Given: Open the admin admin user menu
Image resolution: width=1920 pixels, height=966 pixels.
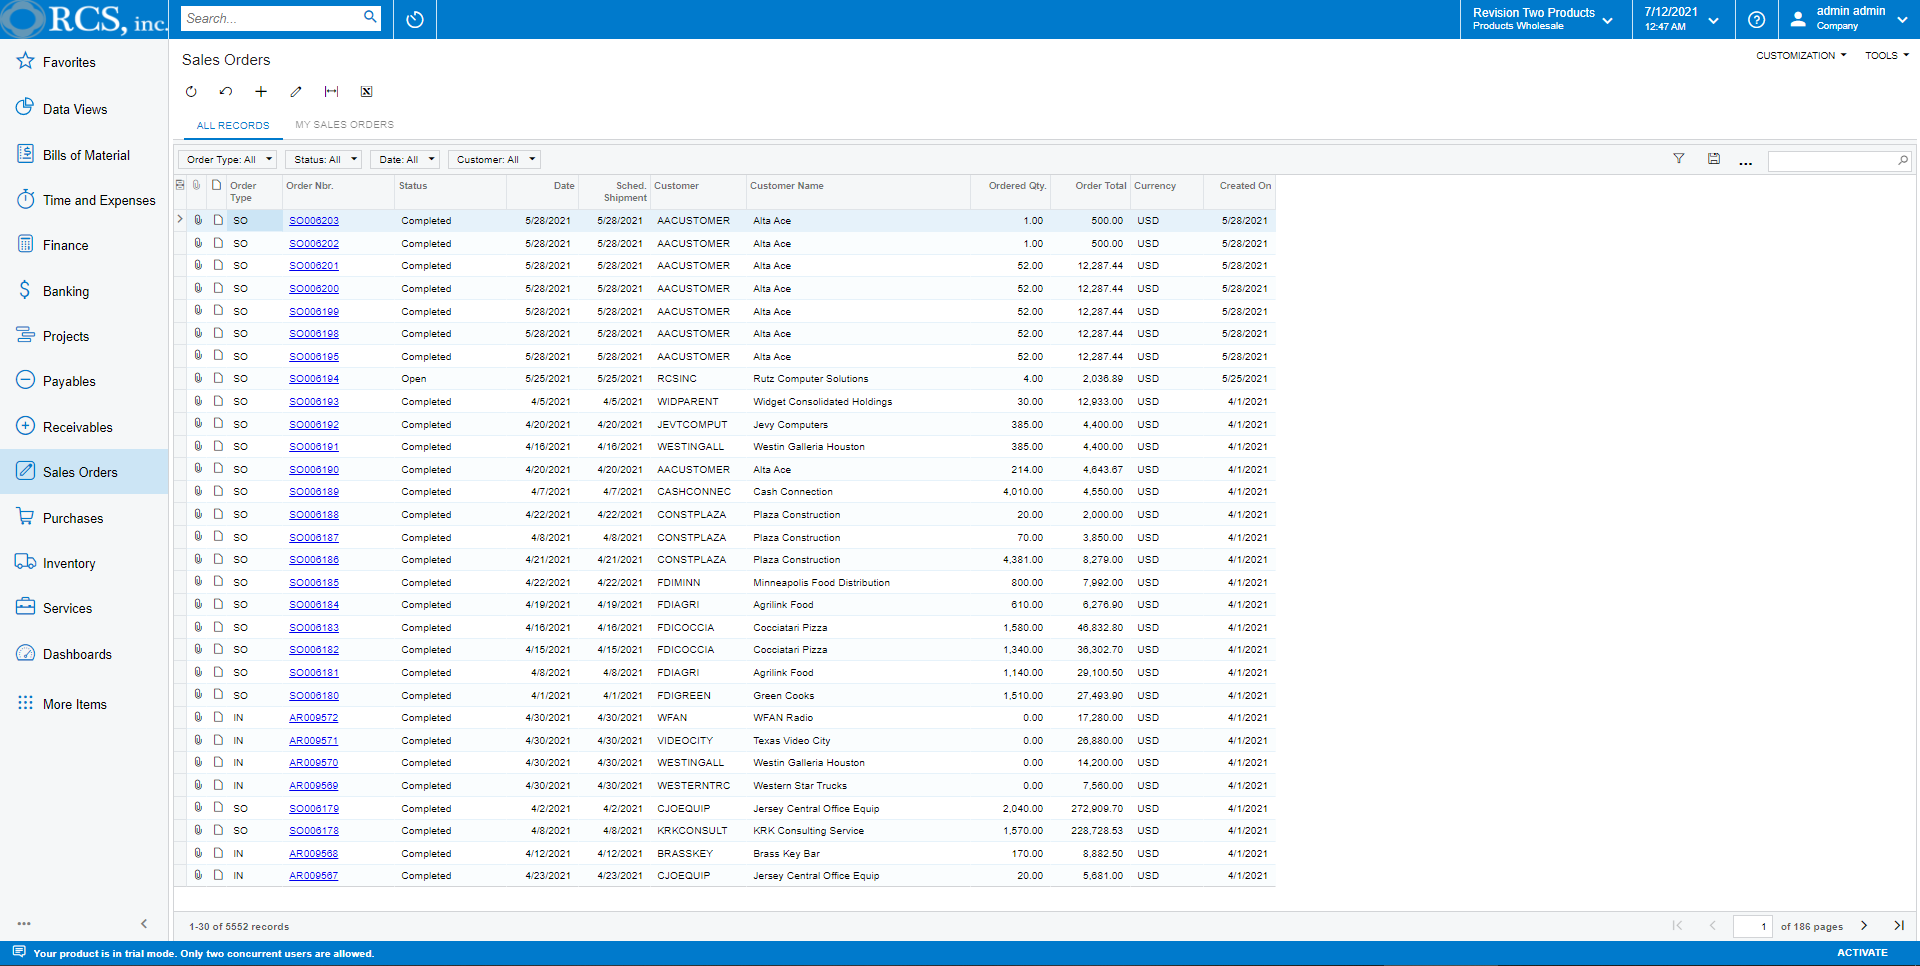Looking at the screenshot, I should pos(1849,19).
